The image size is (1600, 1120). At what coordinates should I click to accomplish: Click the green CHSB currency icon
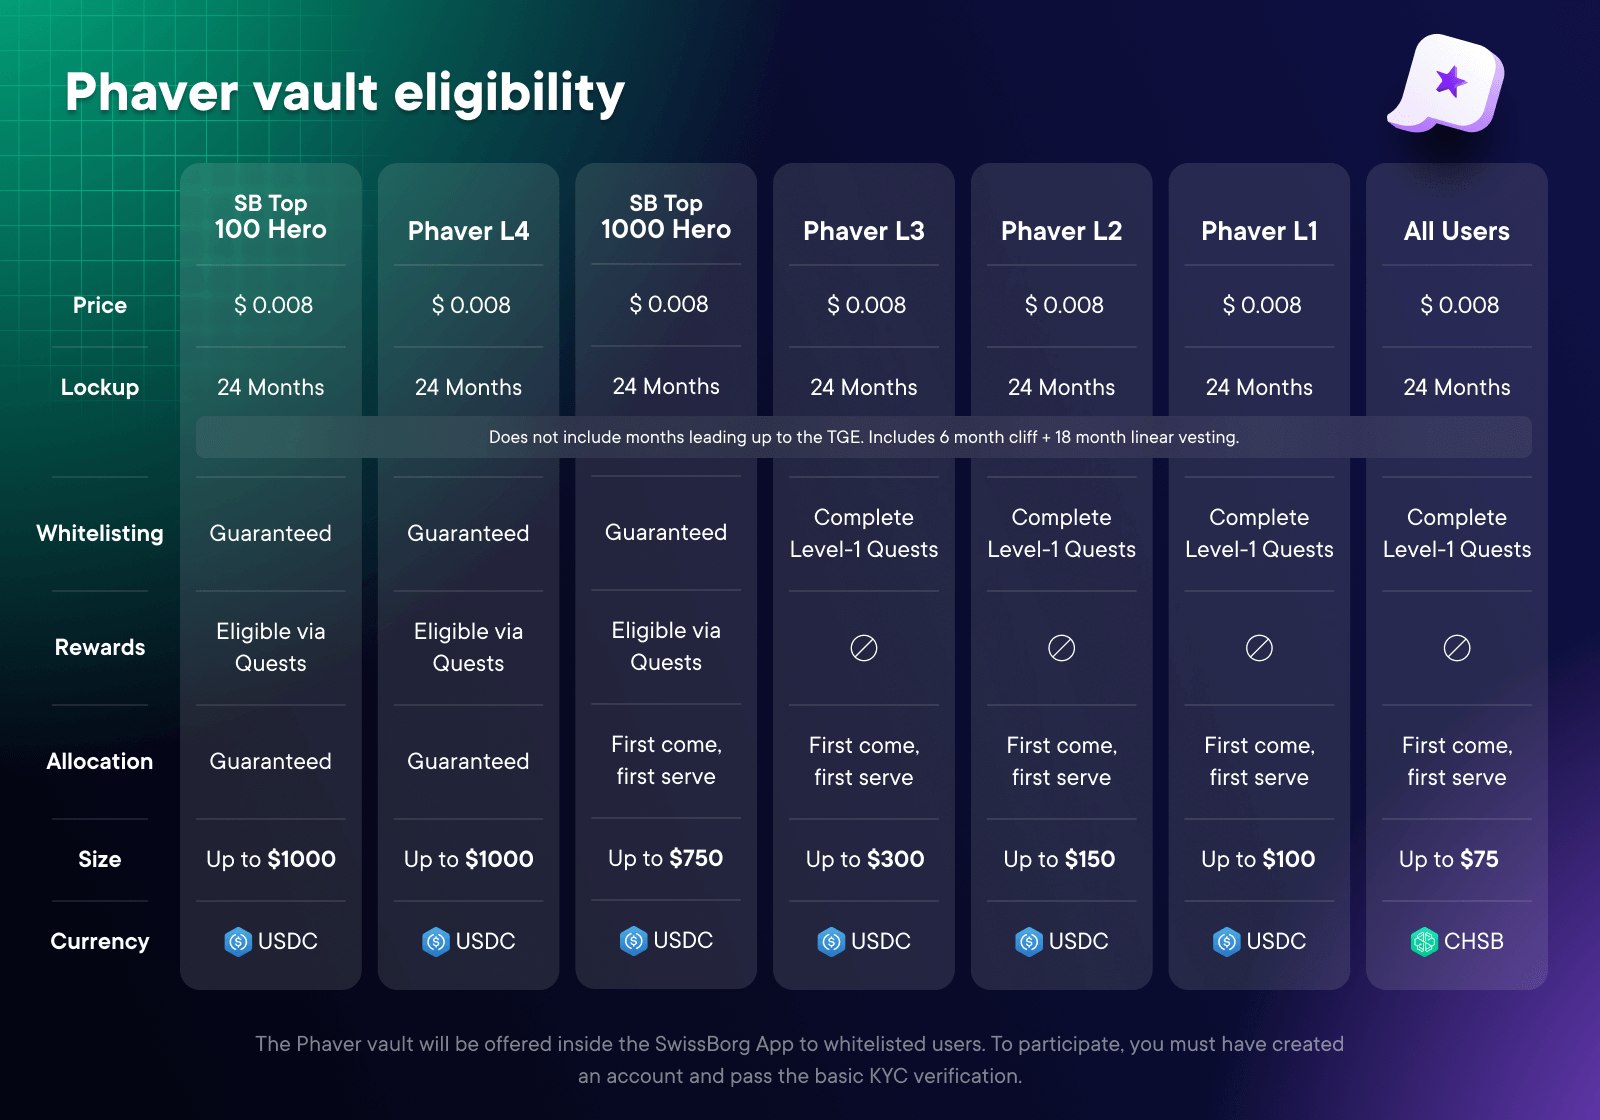tap(1424, 942)
